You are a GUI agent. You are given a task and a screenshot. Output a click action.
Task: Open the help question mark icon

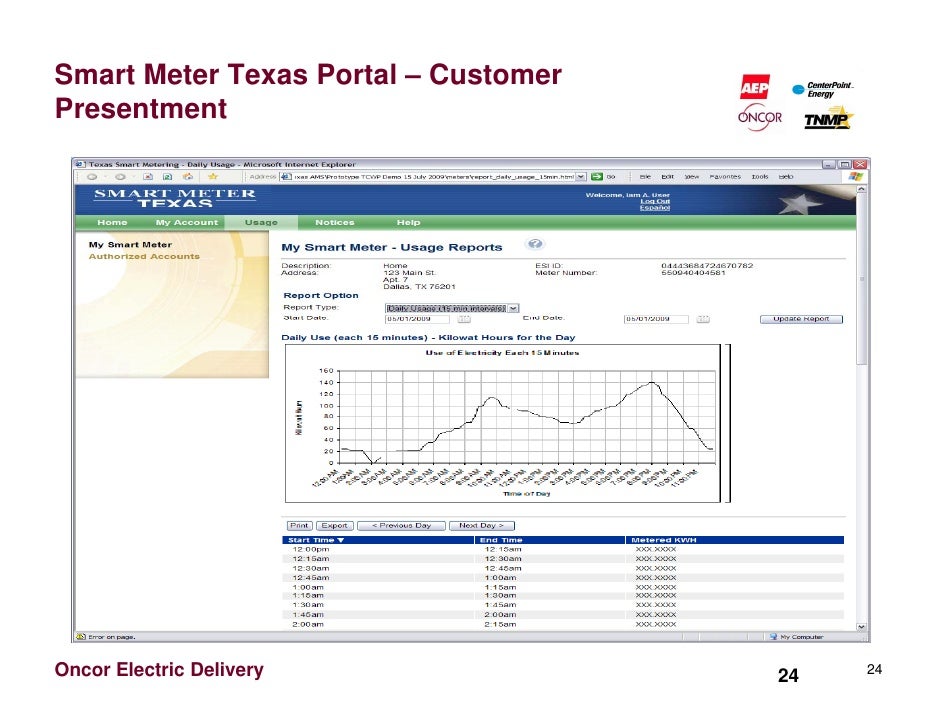pyautogui.click(x=535, y=244)
